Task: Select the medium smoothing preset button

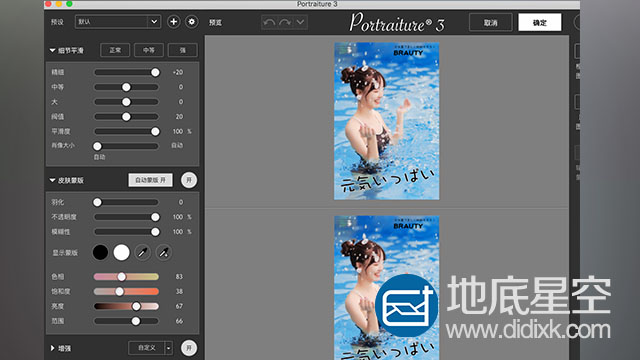Action: click(x=149, y=50)
